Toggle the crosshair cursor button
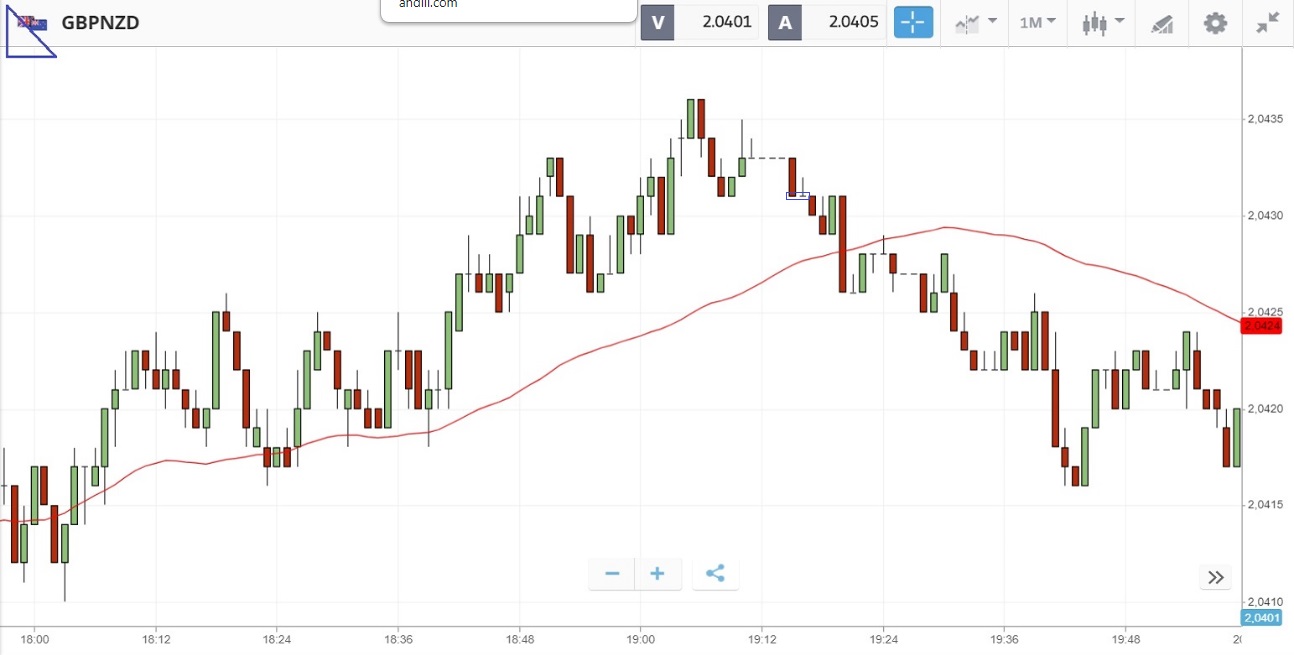The width and height of the screenshot is (1294, 655). tap(912, 22)
